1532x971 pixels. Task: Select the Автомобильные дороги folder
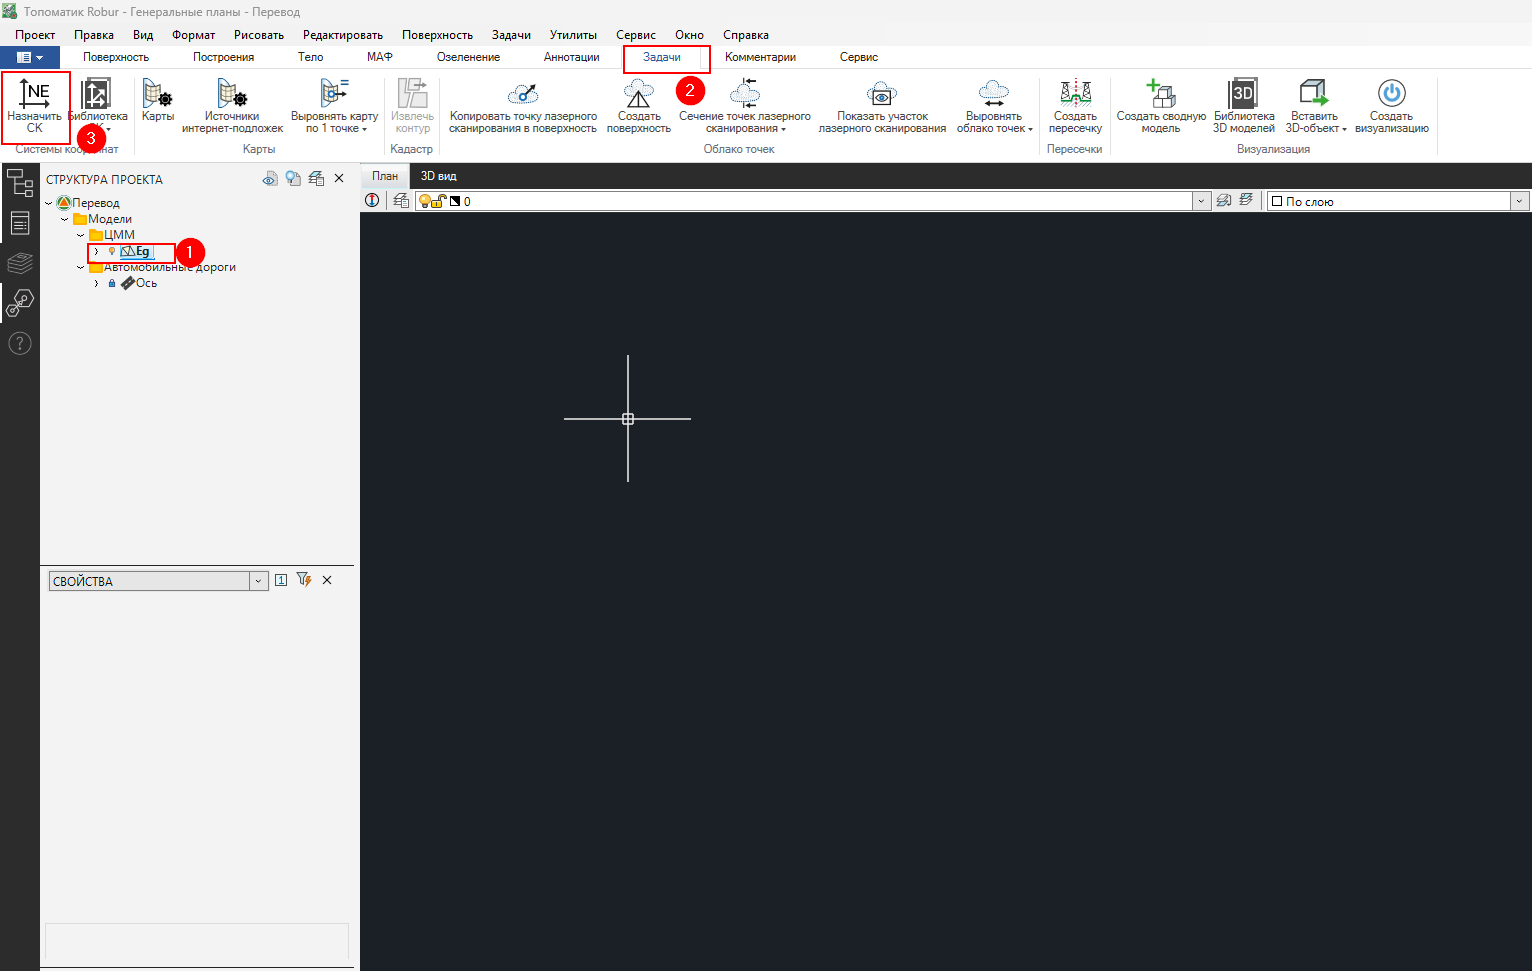pos(162,267)
